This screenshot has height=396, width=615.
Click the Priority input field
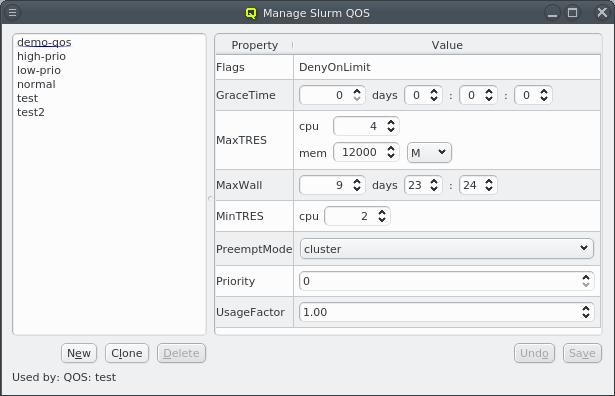tap(447, 281)
